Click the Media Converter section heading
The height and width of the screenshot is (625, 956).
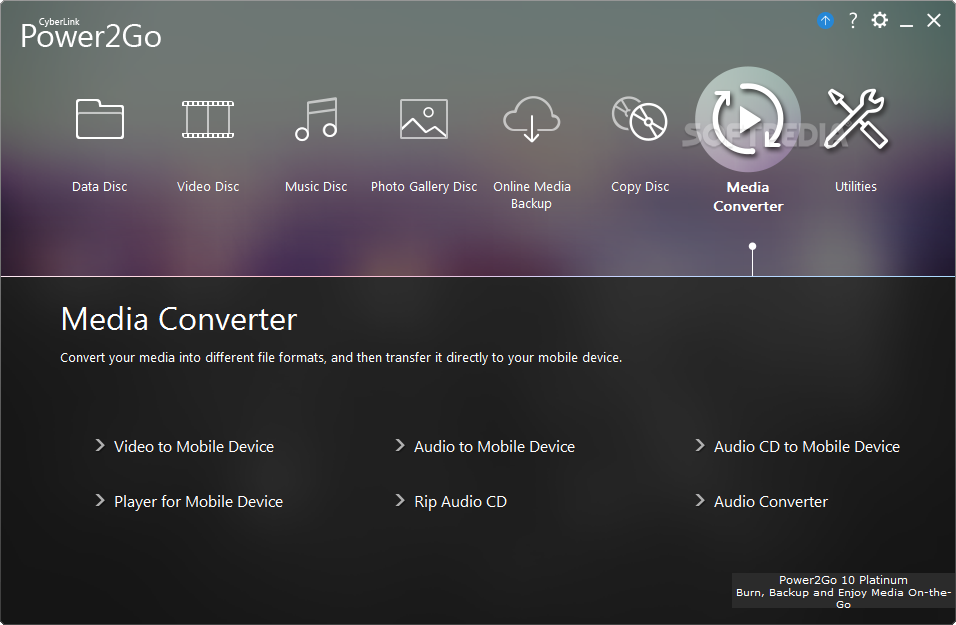[179, 319]
